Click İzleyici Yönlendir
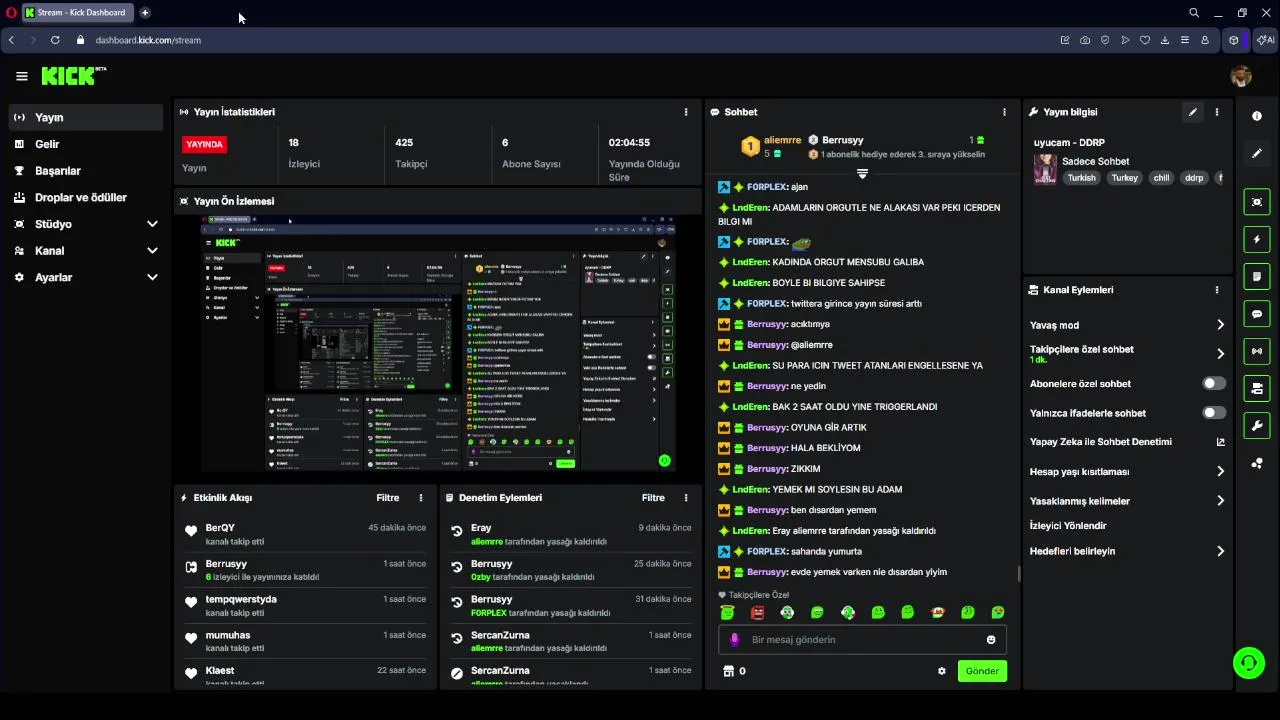 click(x=1068, y=526)
